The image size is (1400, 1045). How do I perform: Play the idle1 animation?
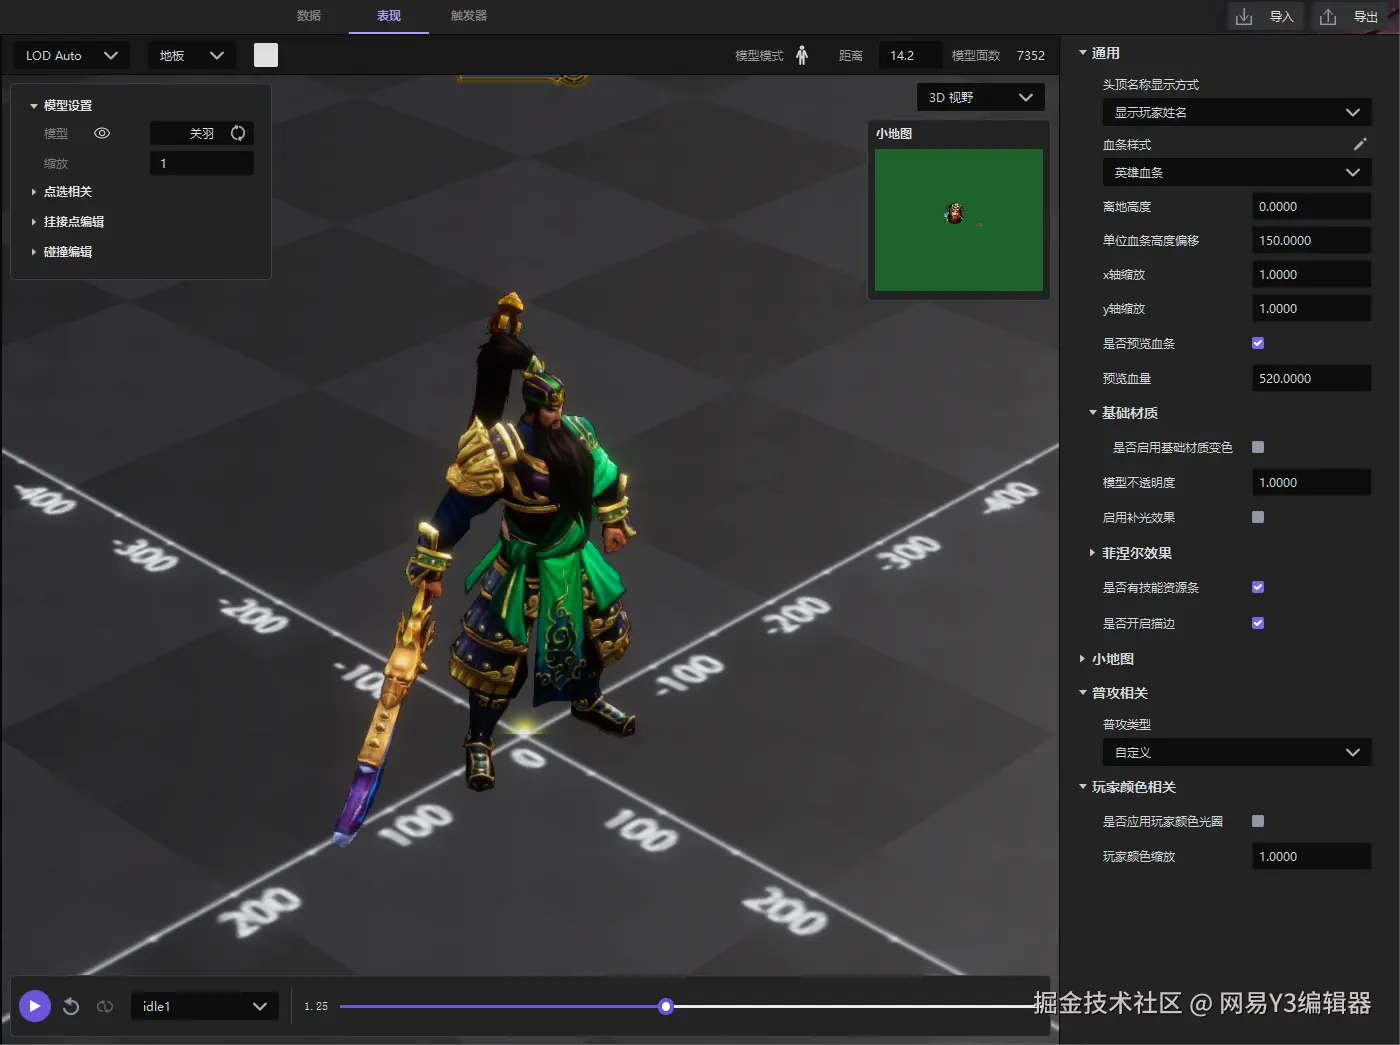pos(34,1006)
